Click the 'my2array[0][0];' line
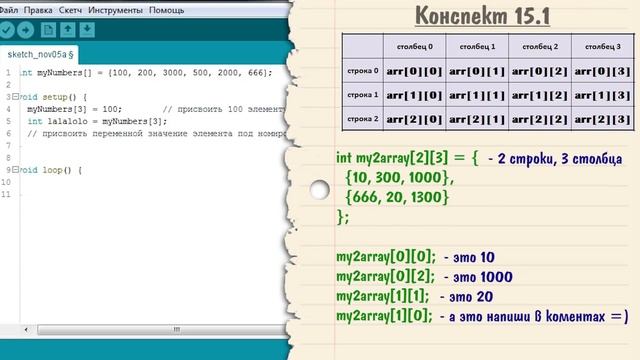This screenshot has width=640, height=360. coord(386,257)
